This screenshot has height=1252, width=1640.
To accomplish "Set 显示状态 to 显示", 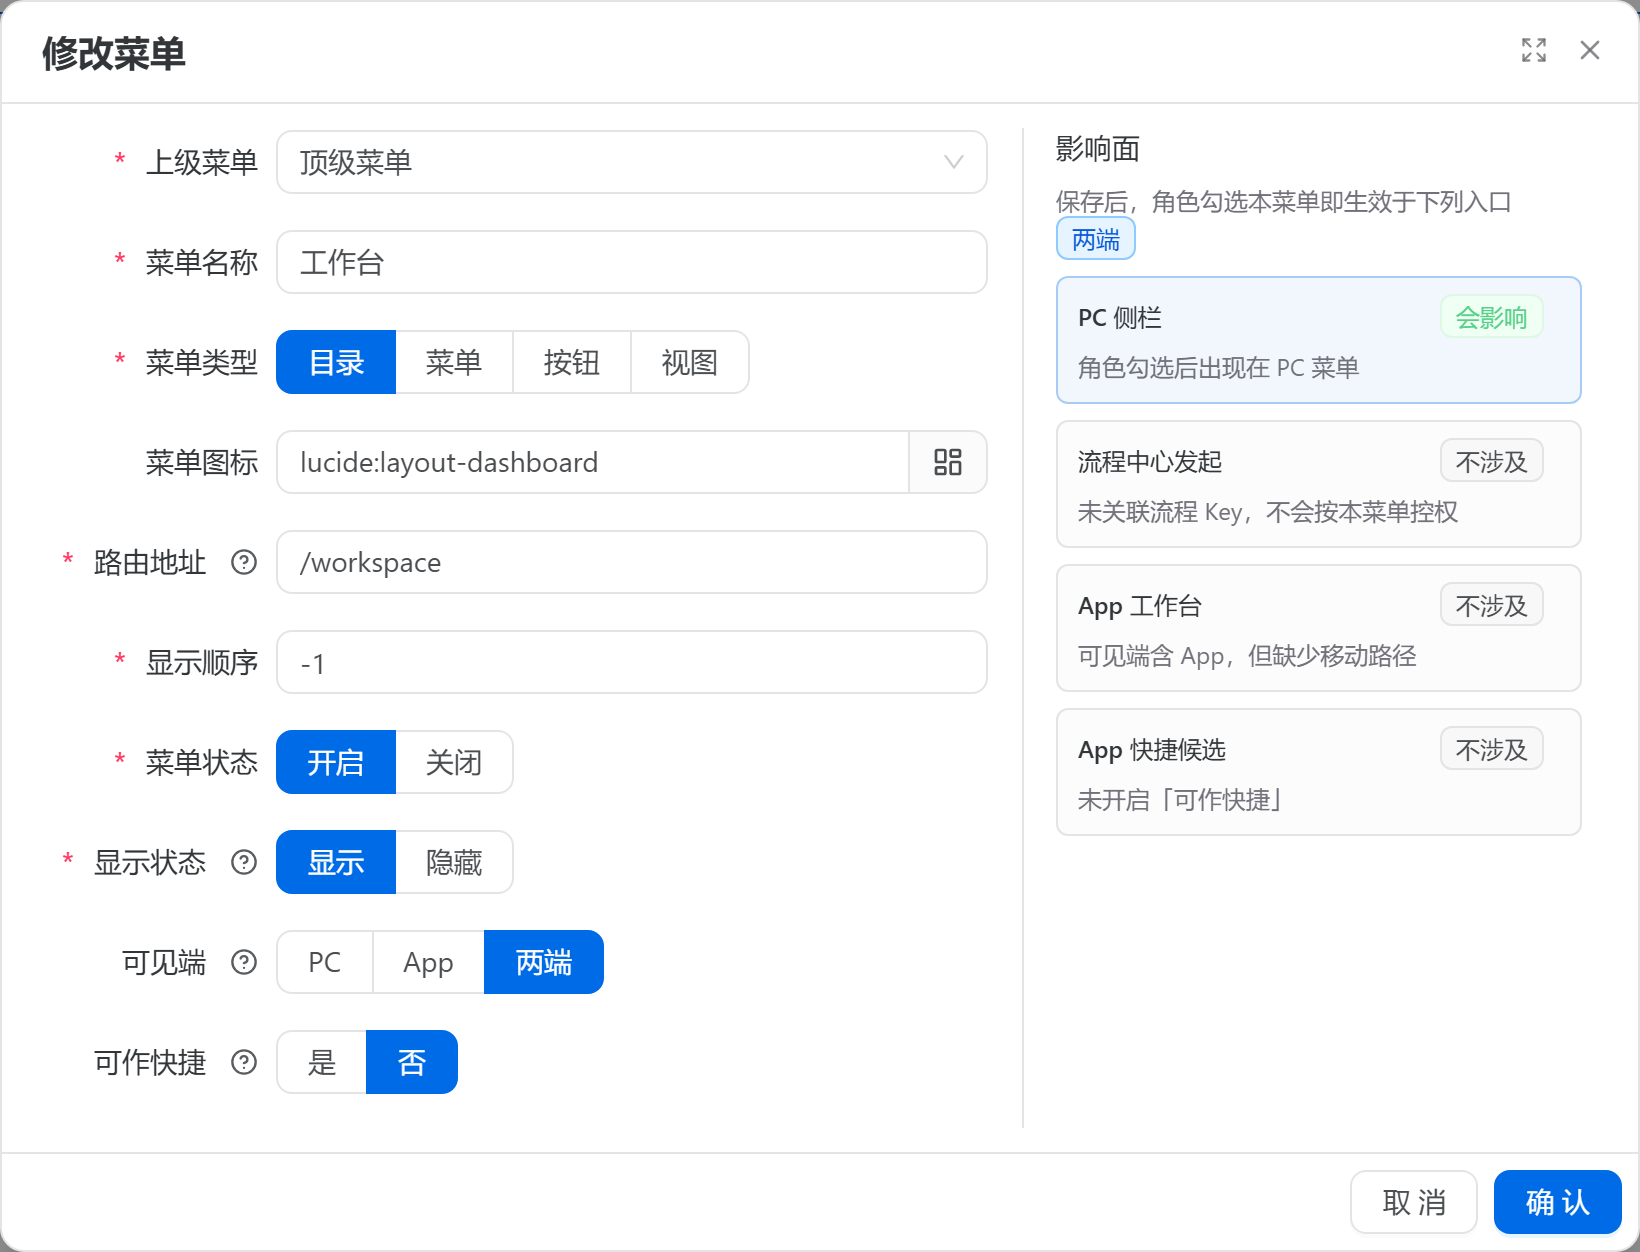I will (x=336, y=862).
